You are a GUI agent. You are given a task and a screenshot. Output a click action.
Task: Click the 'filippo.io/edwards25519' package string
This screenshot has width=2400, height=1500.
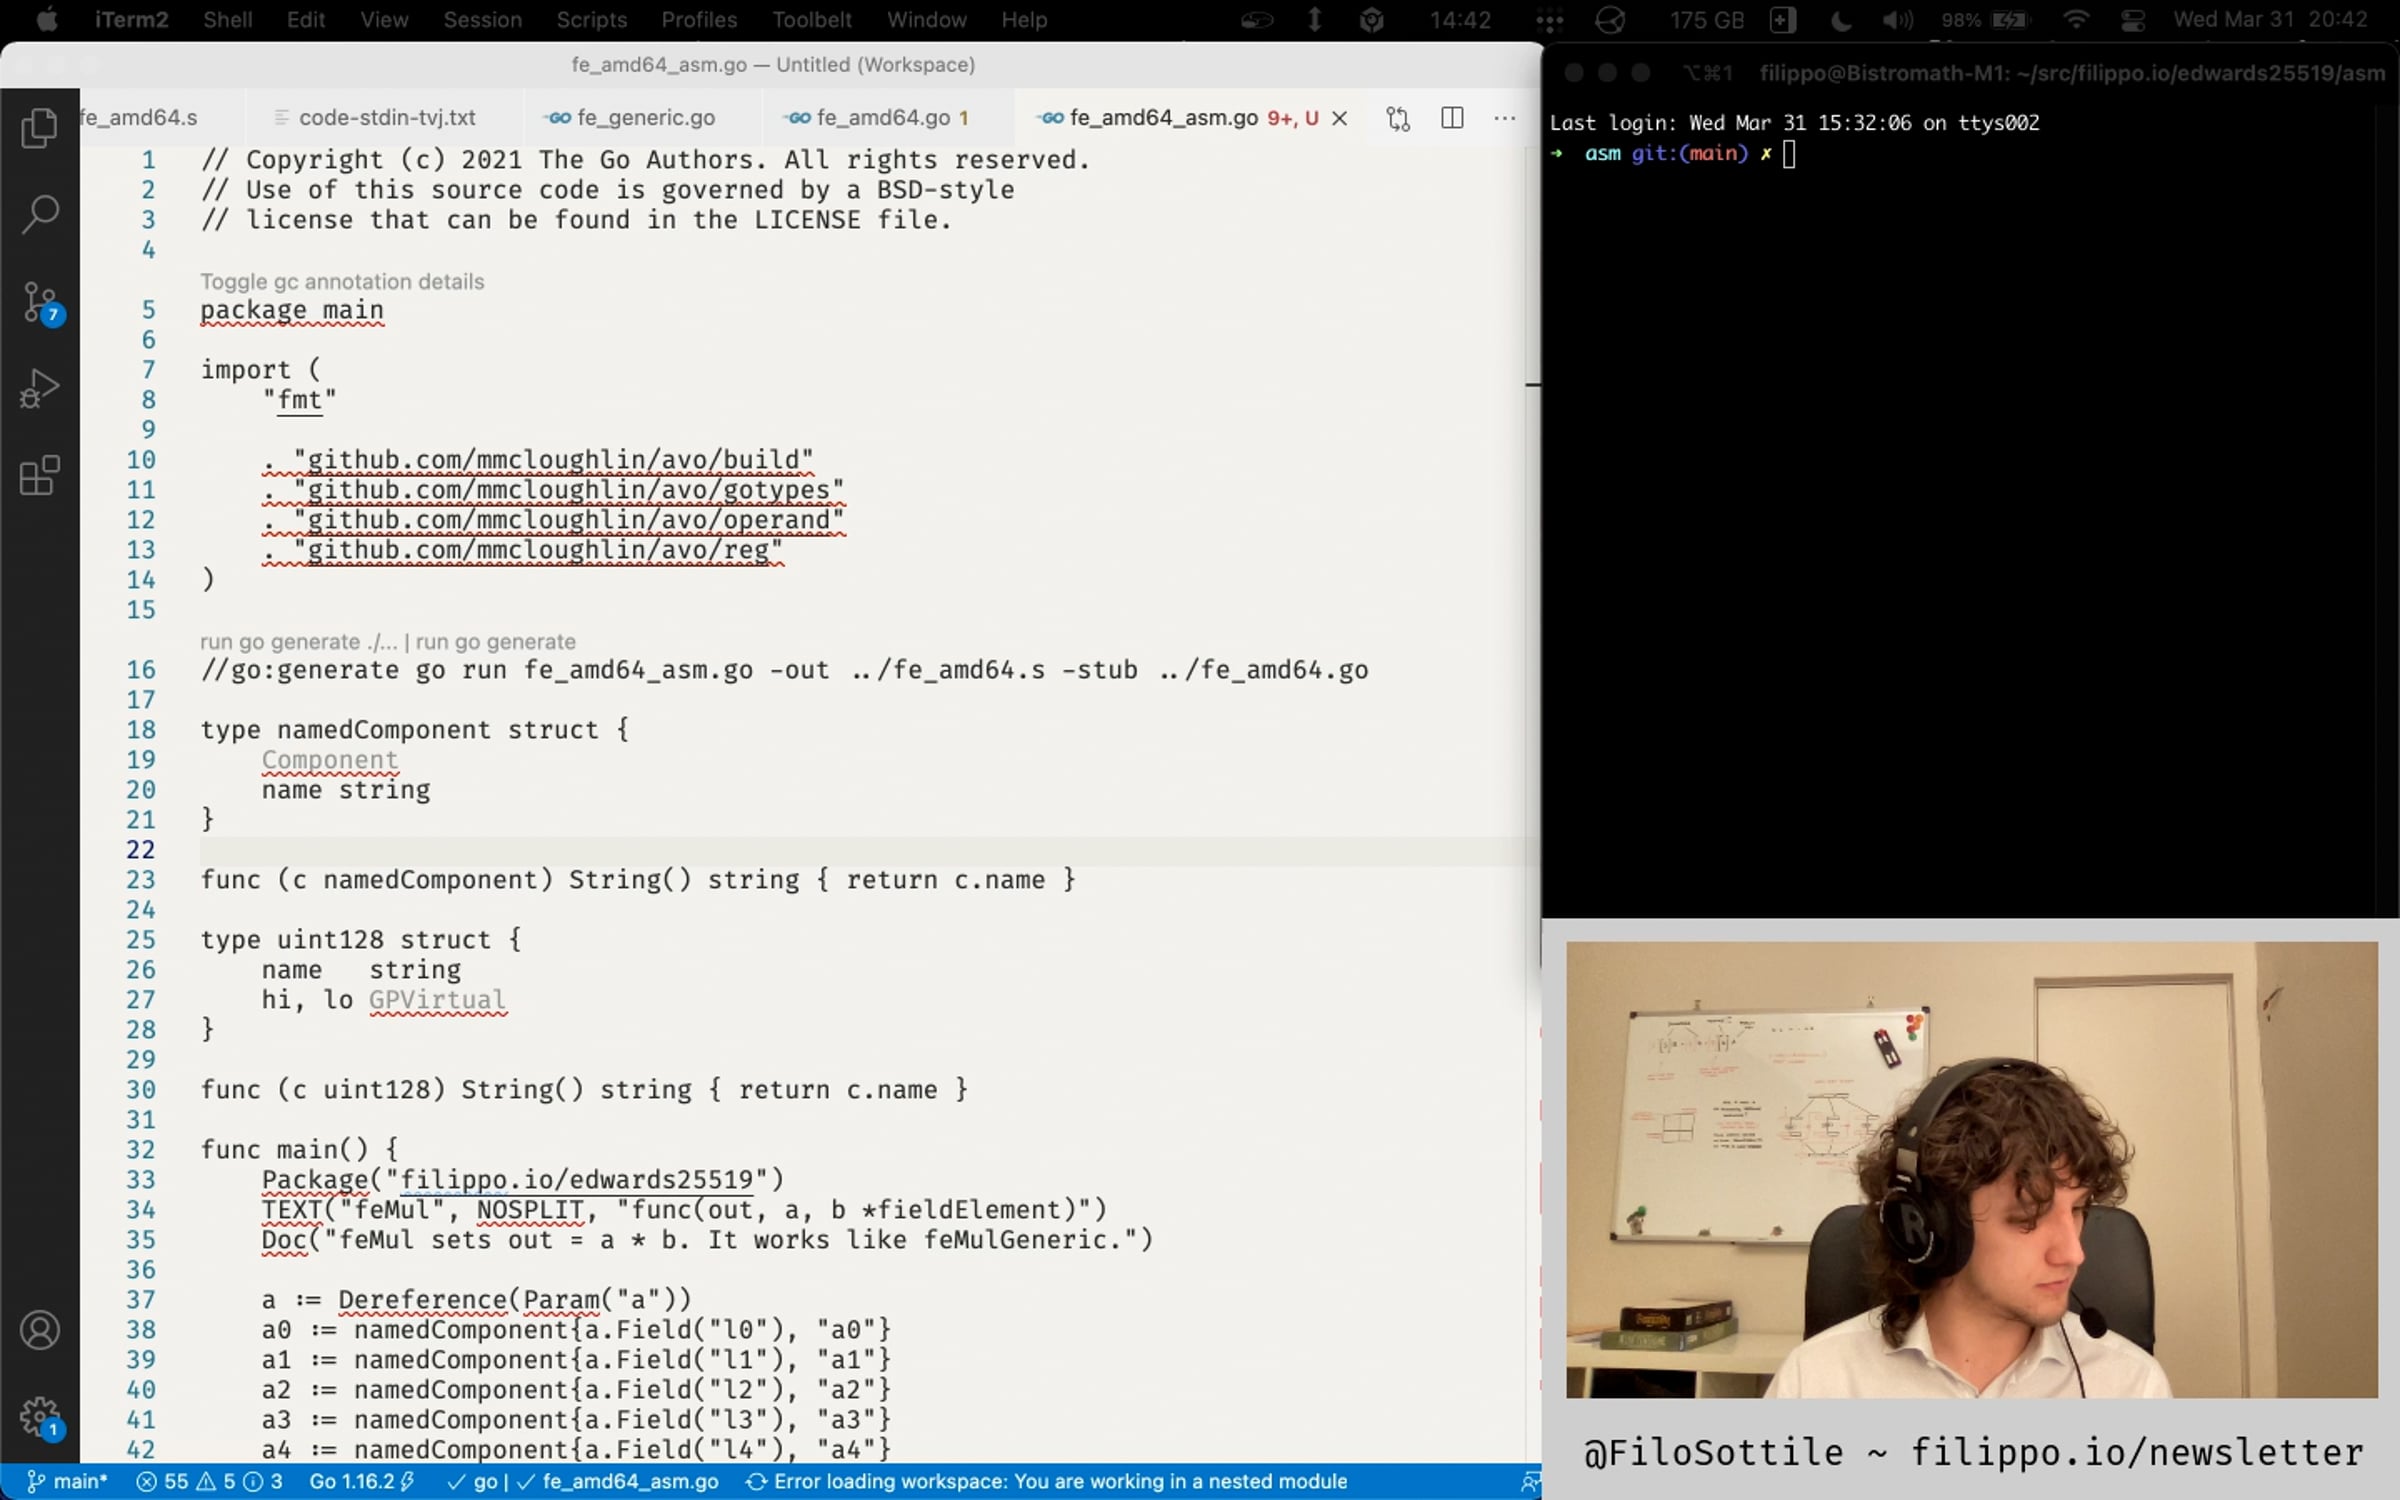tap(577, 1180)
